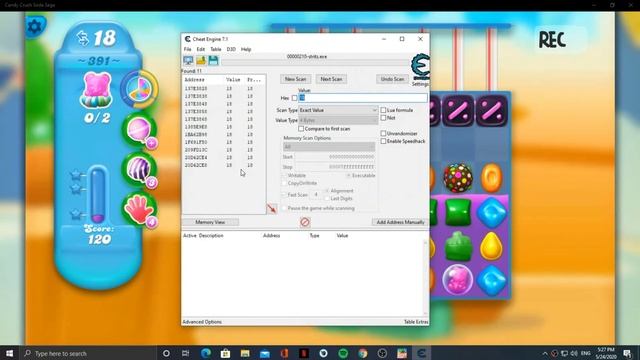Screen dimensions: 640x360
Task: Select the Last Digits radio button
Action: point(327,198)
